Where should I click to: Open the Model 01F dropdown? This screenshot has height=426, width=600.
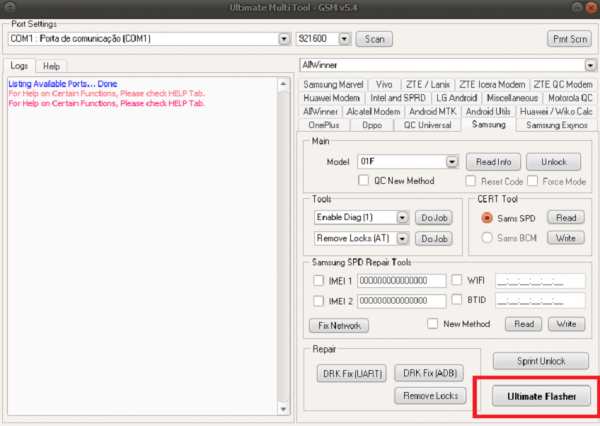pos(452,162)
